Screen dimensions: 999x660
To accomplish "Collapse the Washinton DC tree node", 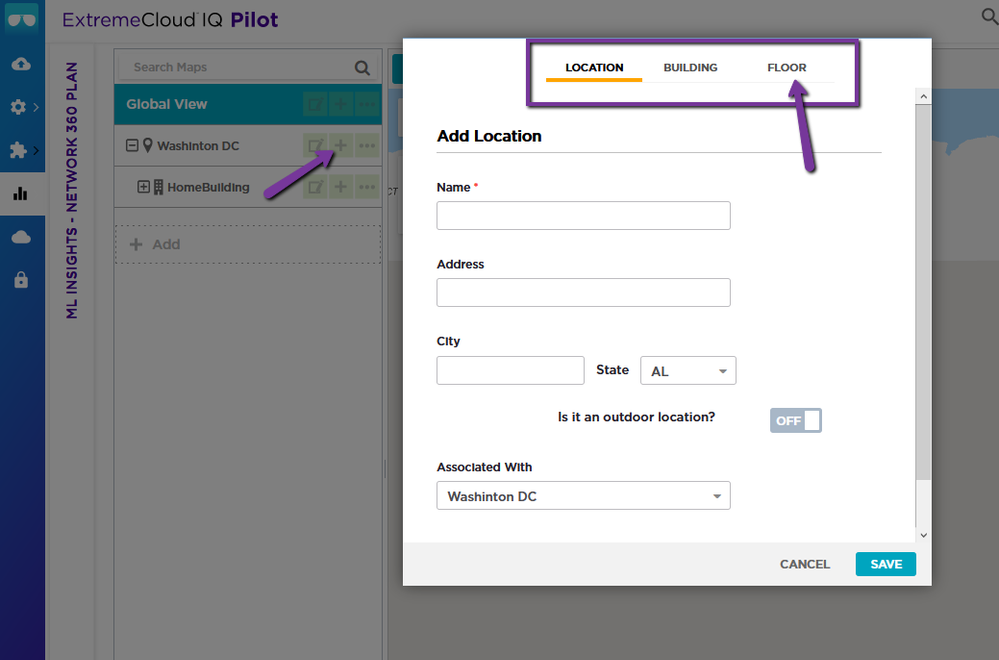I will pos(132,146).
